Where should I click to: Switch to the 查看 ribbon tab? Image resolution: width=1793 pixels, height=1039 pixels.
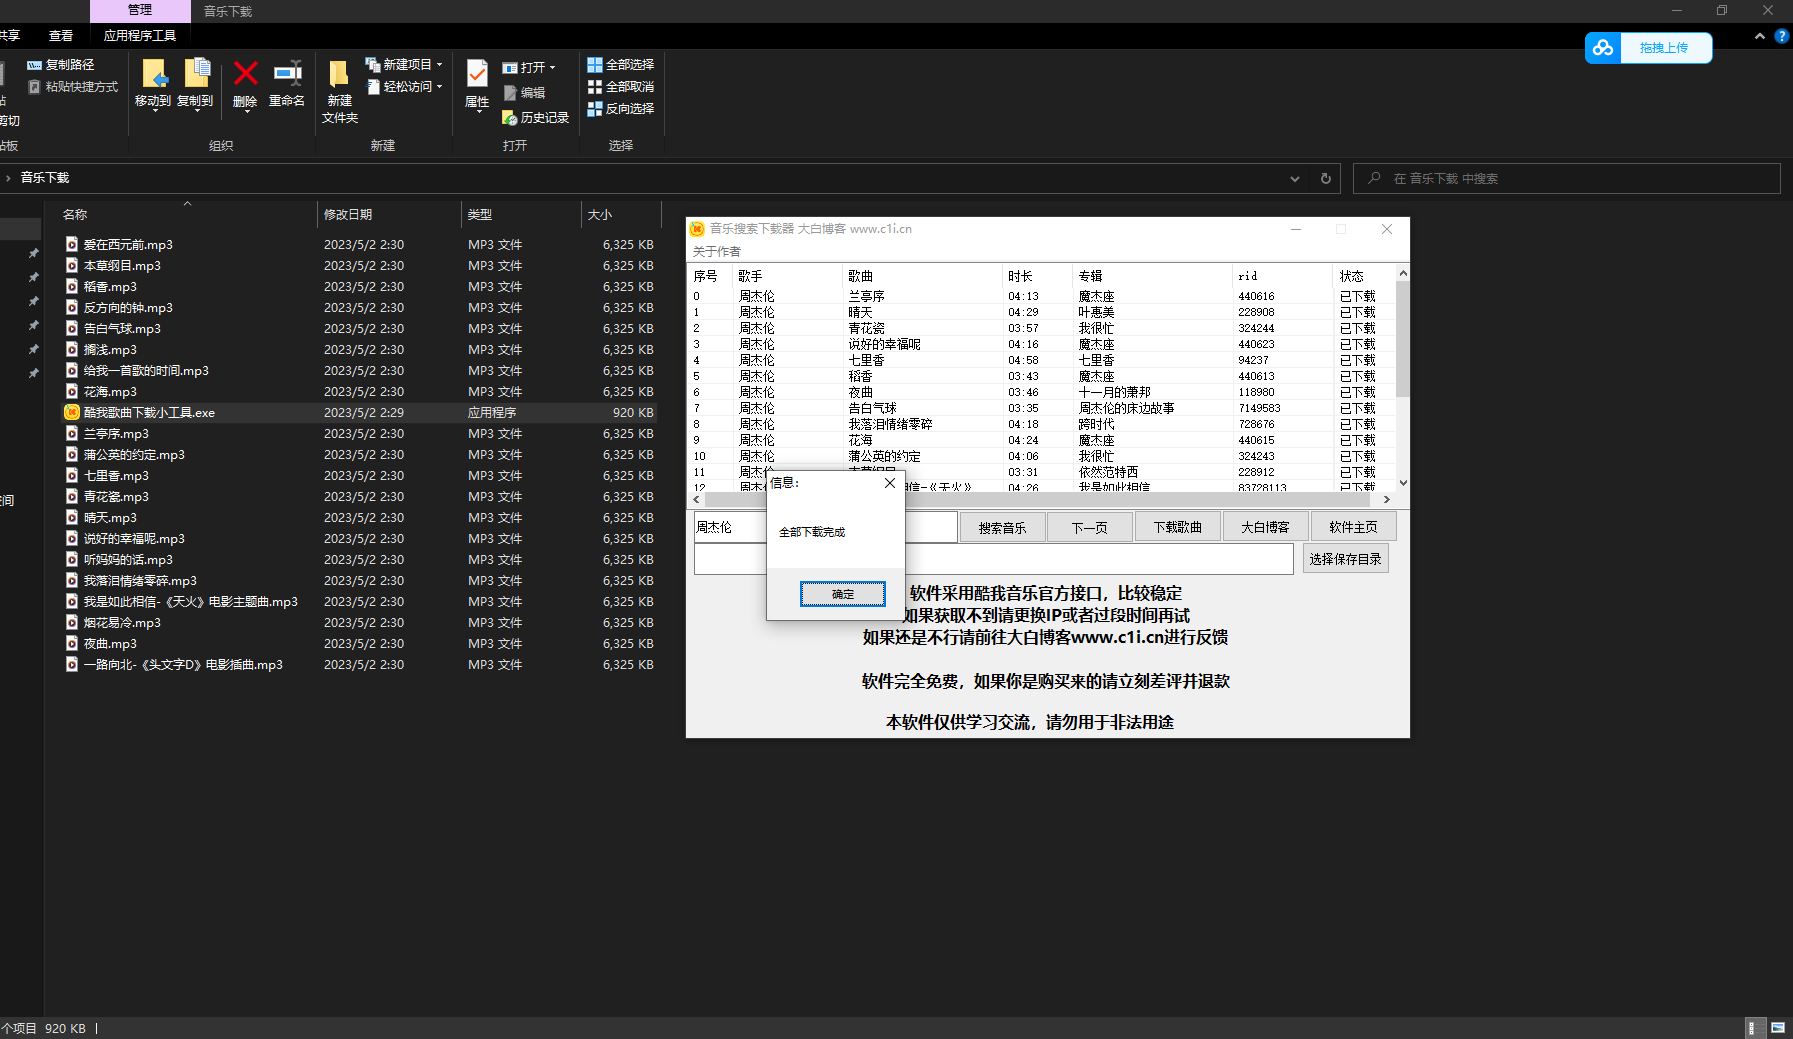pos(61,36)
